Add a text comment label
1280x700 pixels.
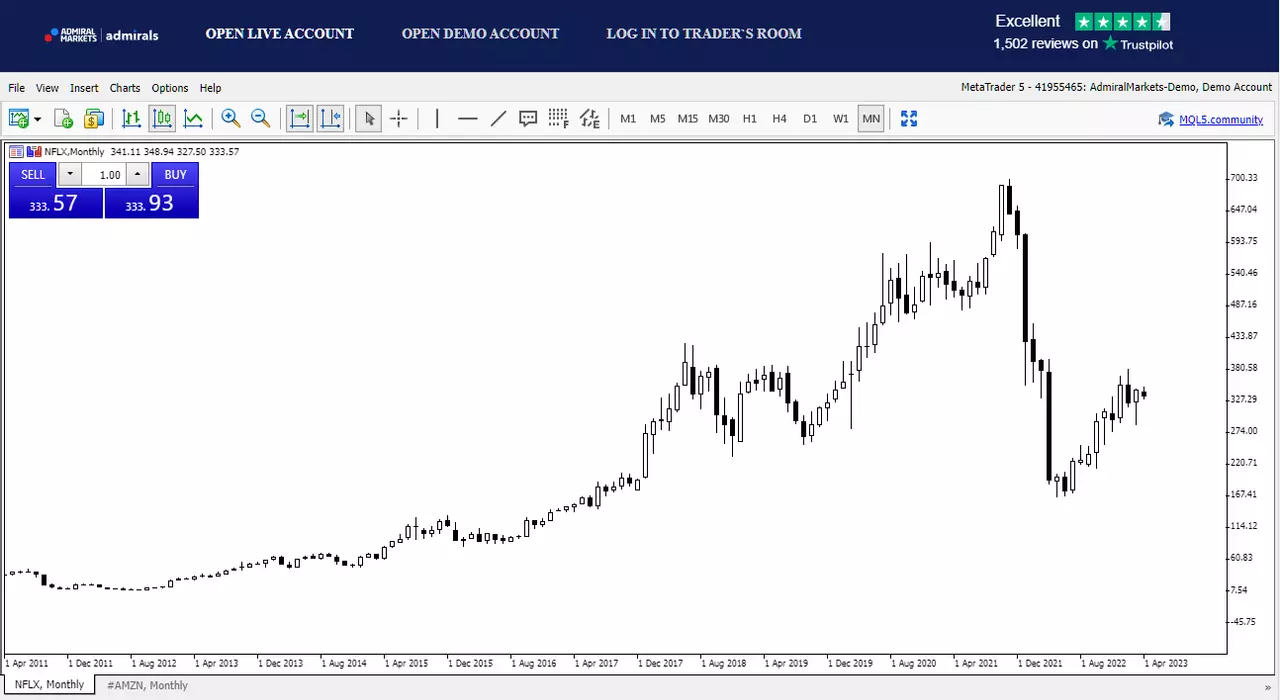(x=529, y=119)
